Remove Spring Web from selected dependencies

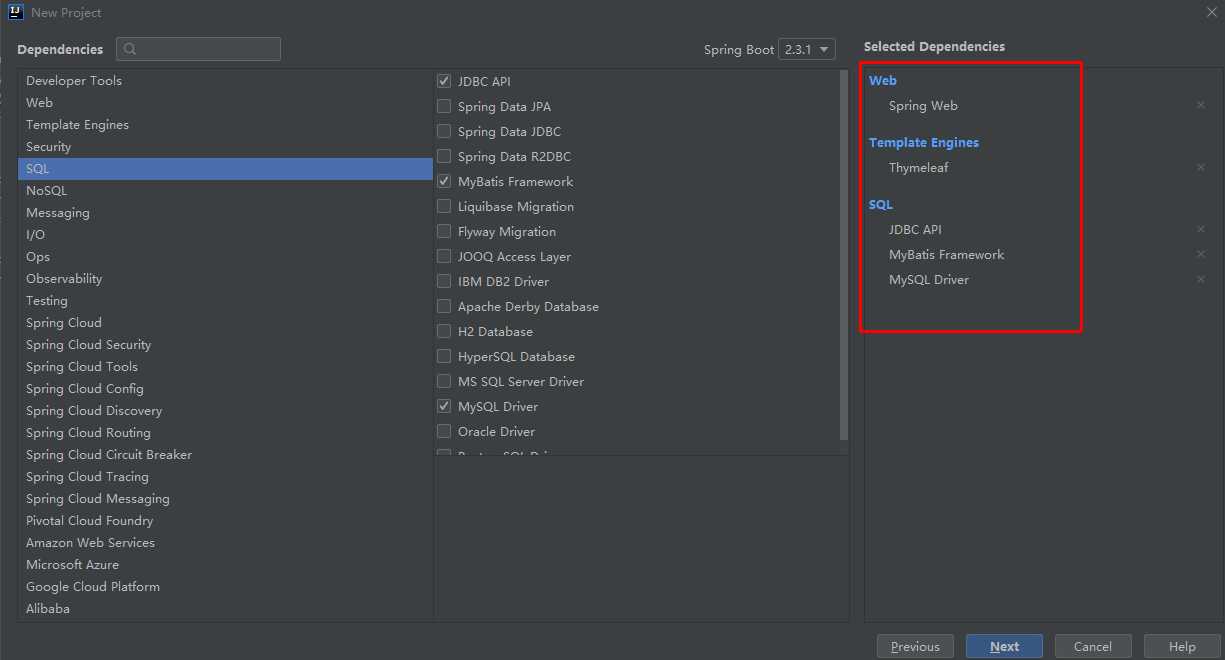[x=1201, y=105]
